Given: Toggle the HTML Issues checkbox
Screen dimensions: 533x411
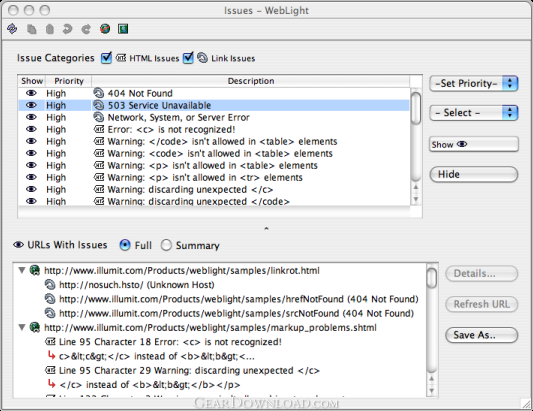Looking at the screenshot, I should click(106, 58).
